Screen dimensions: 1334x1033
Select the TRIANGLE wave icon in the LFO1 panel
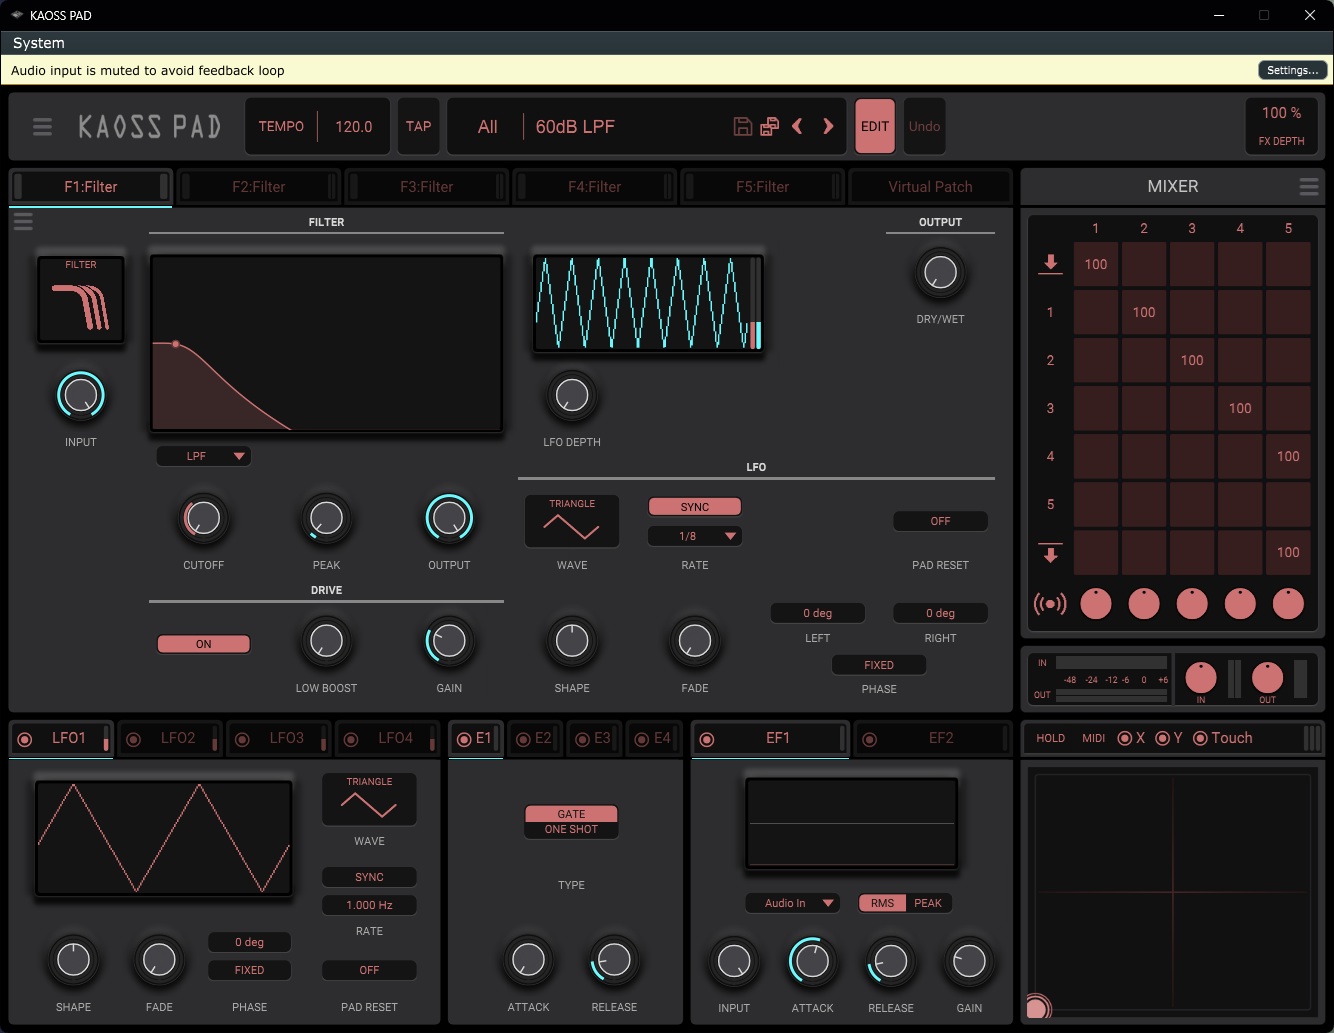(x=369, y=799)
